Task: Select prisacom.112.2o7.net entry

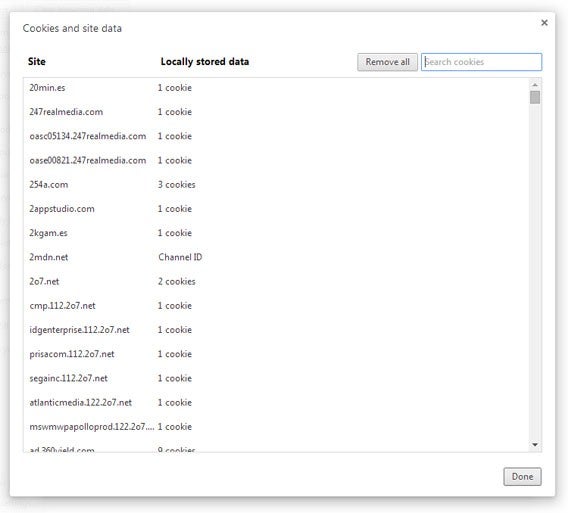Action: click(x=276, y=354)
